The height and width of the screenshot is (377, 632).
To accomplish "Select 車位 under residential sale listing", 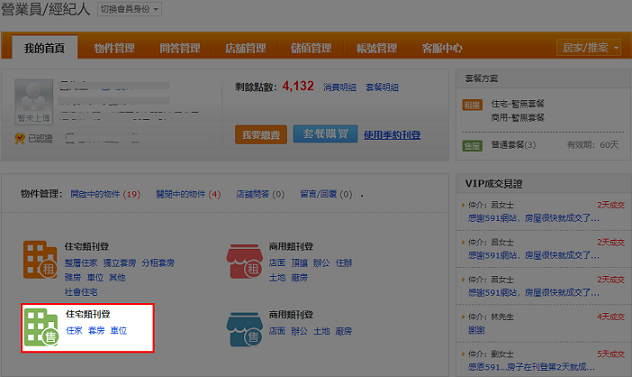I will click(x=118, y=331).
